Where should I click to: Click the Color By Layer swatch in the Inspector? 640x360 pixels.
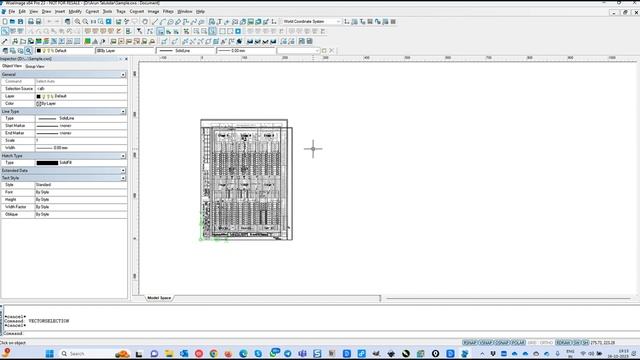(39, 104)
